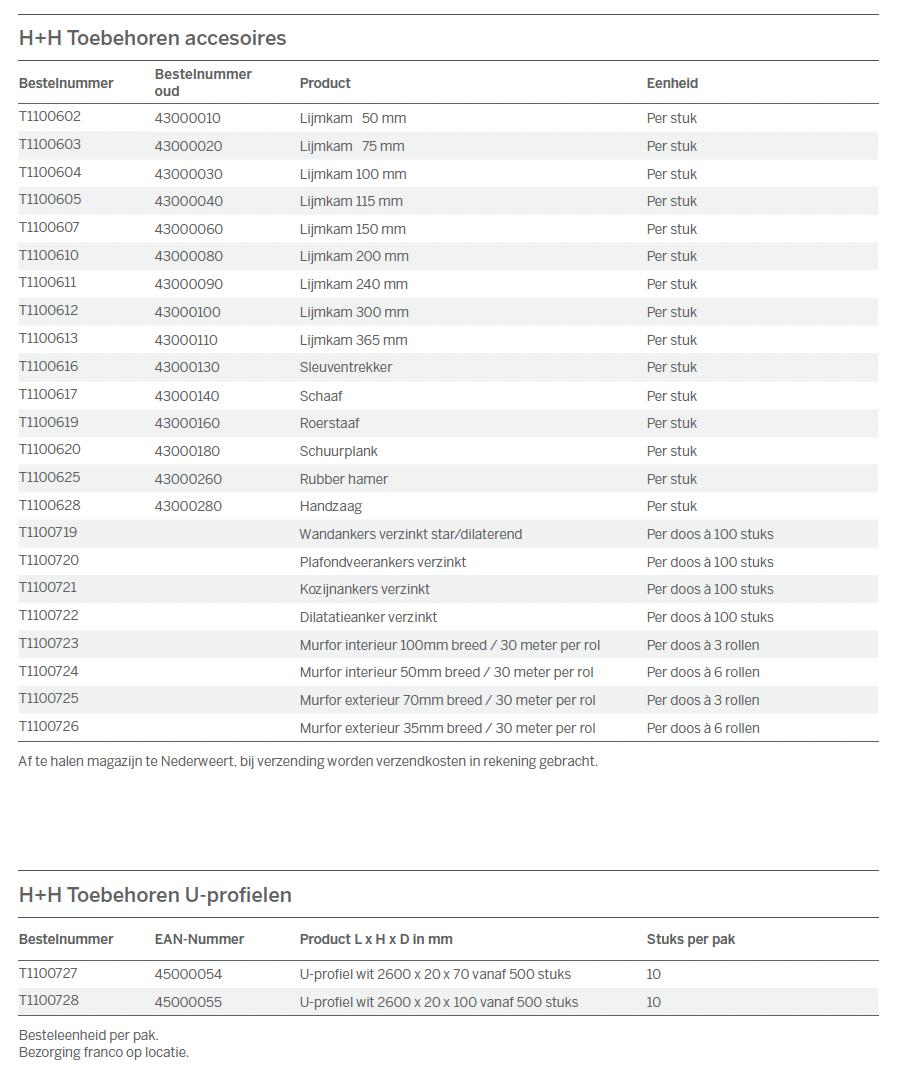The height and width of the screenshot is (1076, 900).
Task: Click the 'Stuks per pak' column header
Action: [x=691, y=939]
